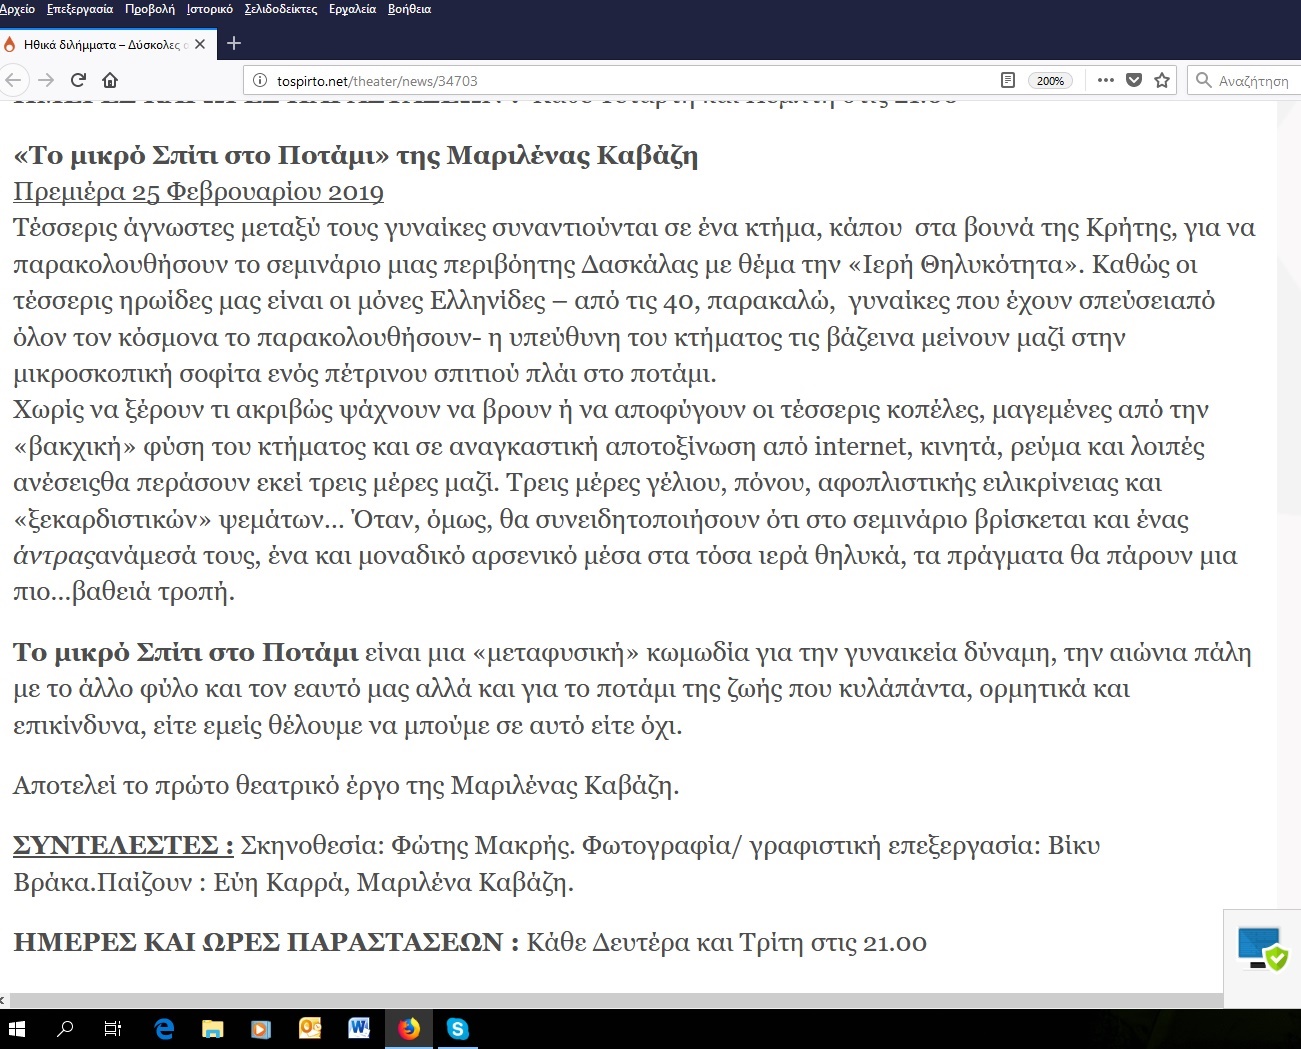This screenshot has height=1049, width=1301.
Task: Click the ΣΥΝΤΕΛΕΣΤΕΣ label
Action: (x=123, y=845)
